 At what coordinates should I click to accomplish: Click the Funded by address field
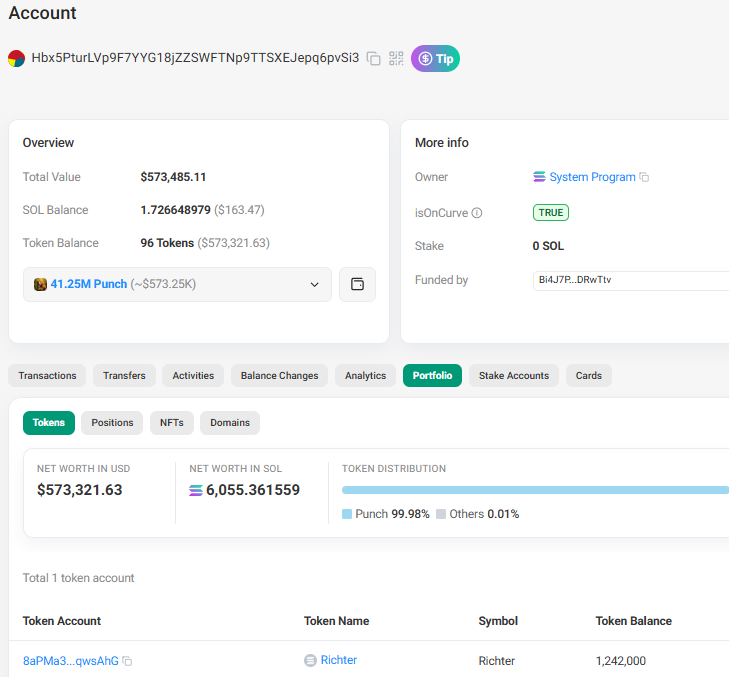click(631, 280)
